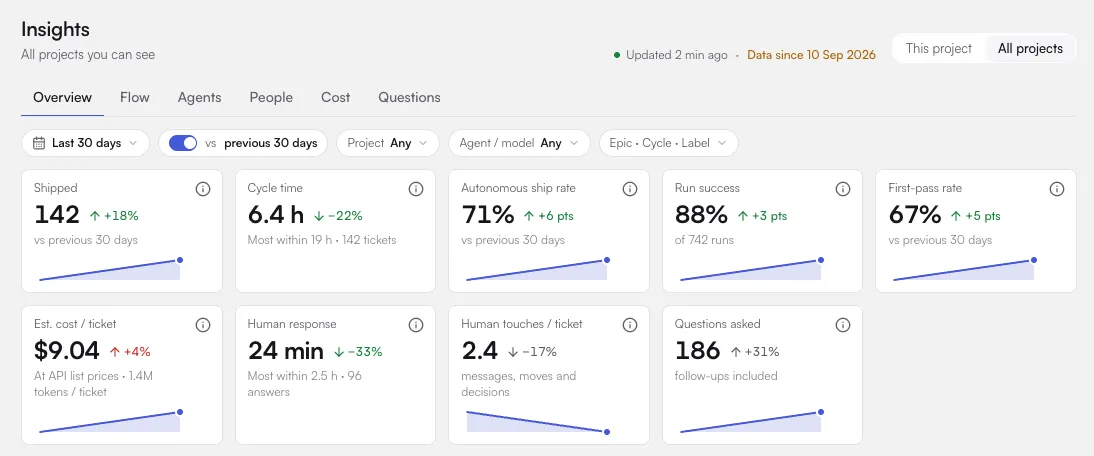Open info icon on Shipped card
The height and width of the screenshot is (456, 1094).
coord(202,189)
